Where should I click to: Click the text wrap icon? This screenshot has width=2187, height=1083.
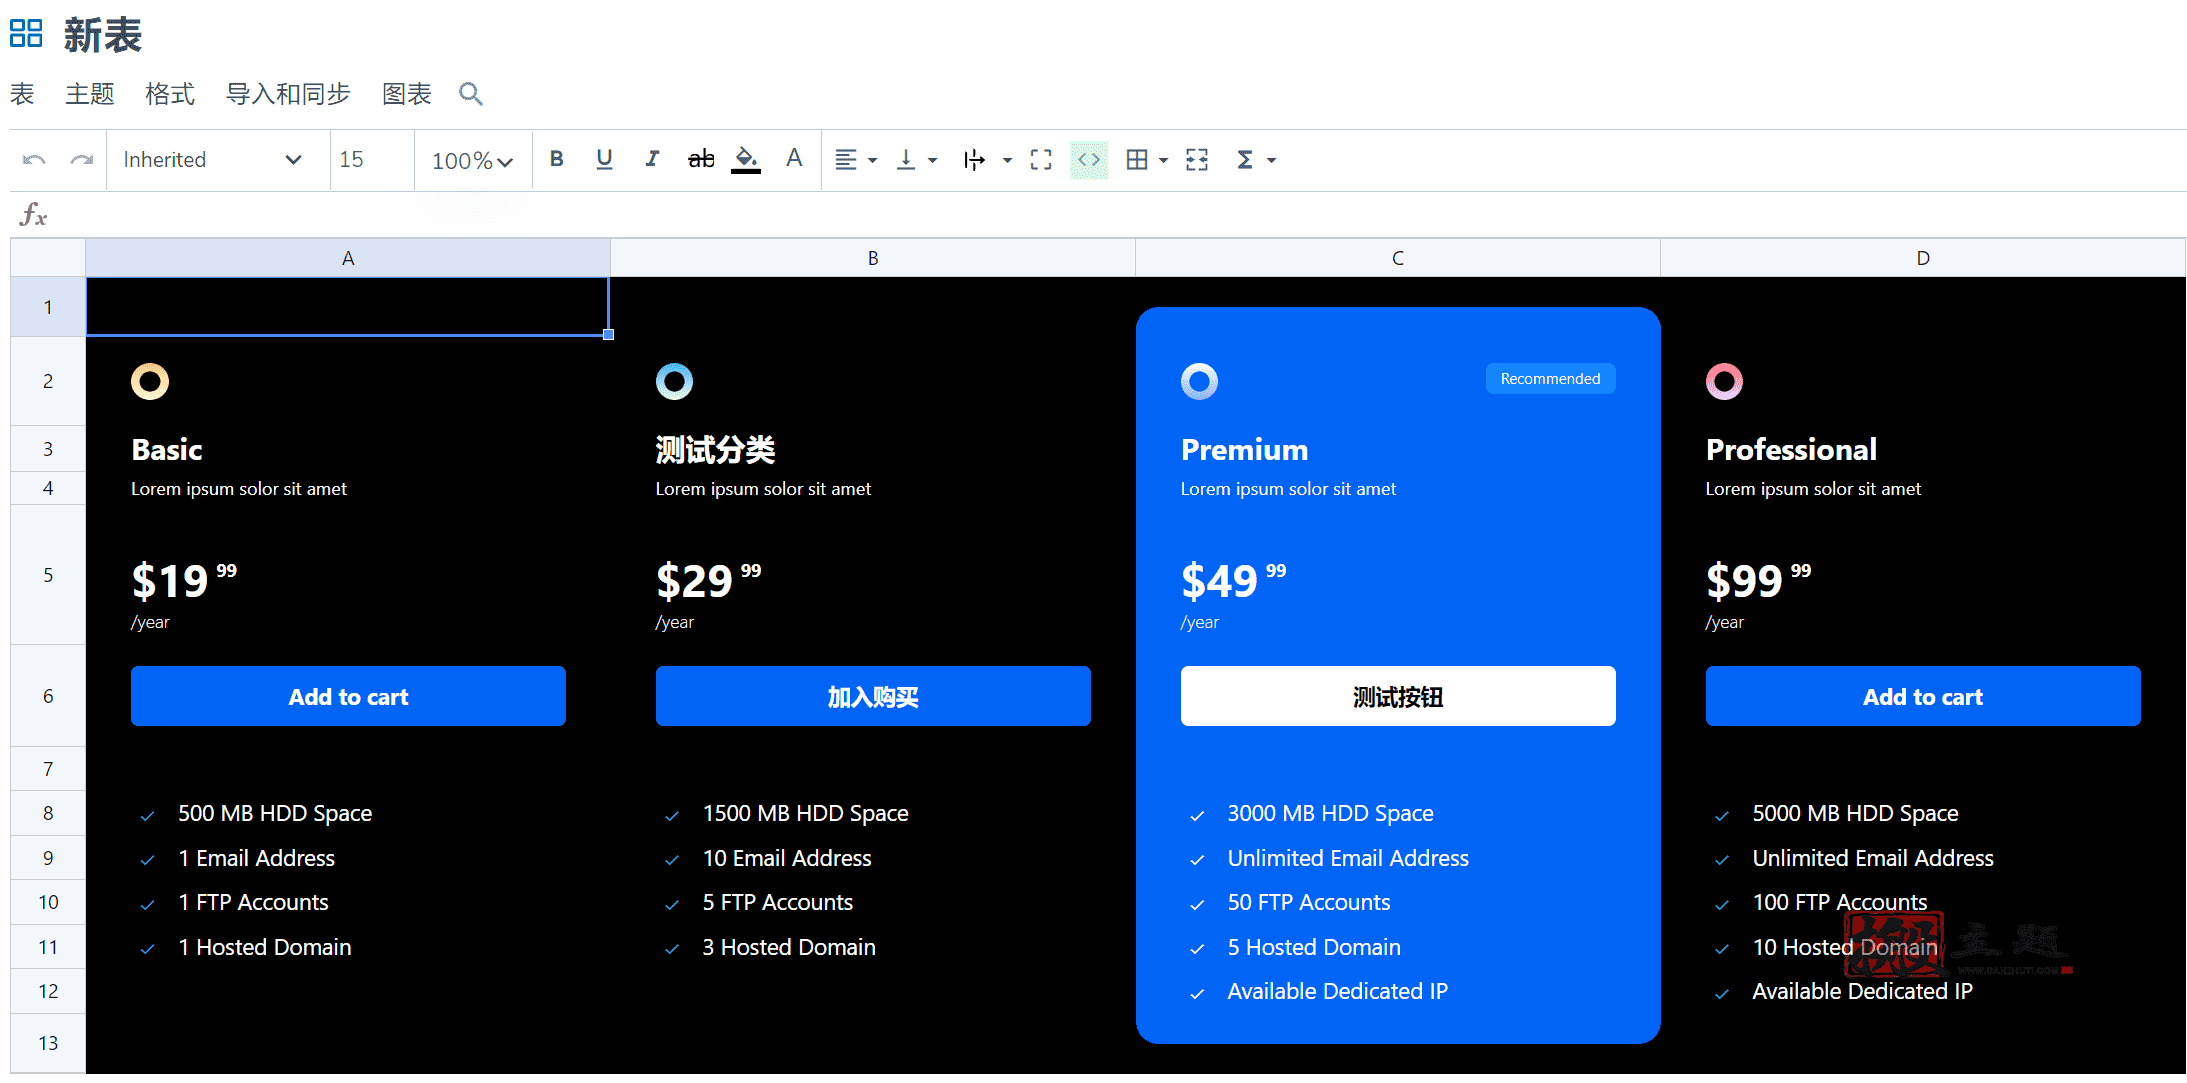pos(974,160)
